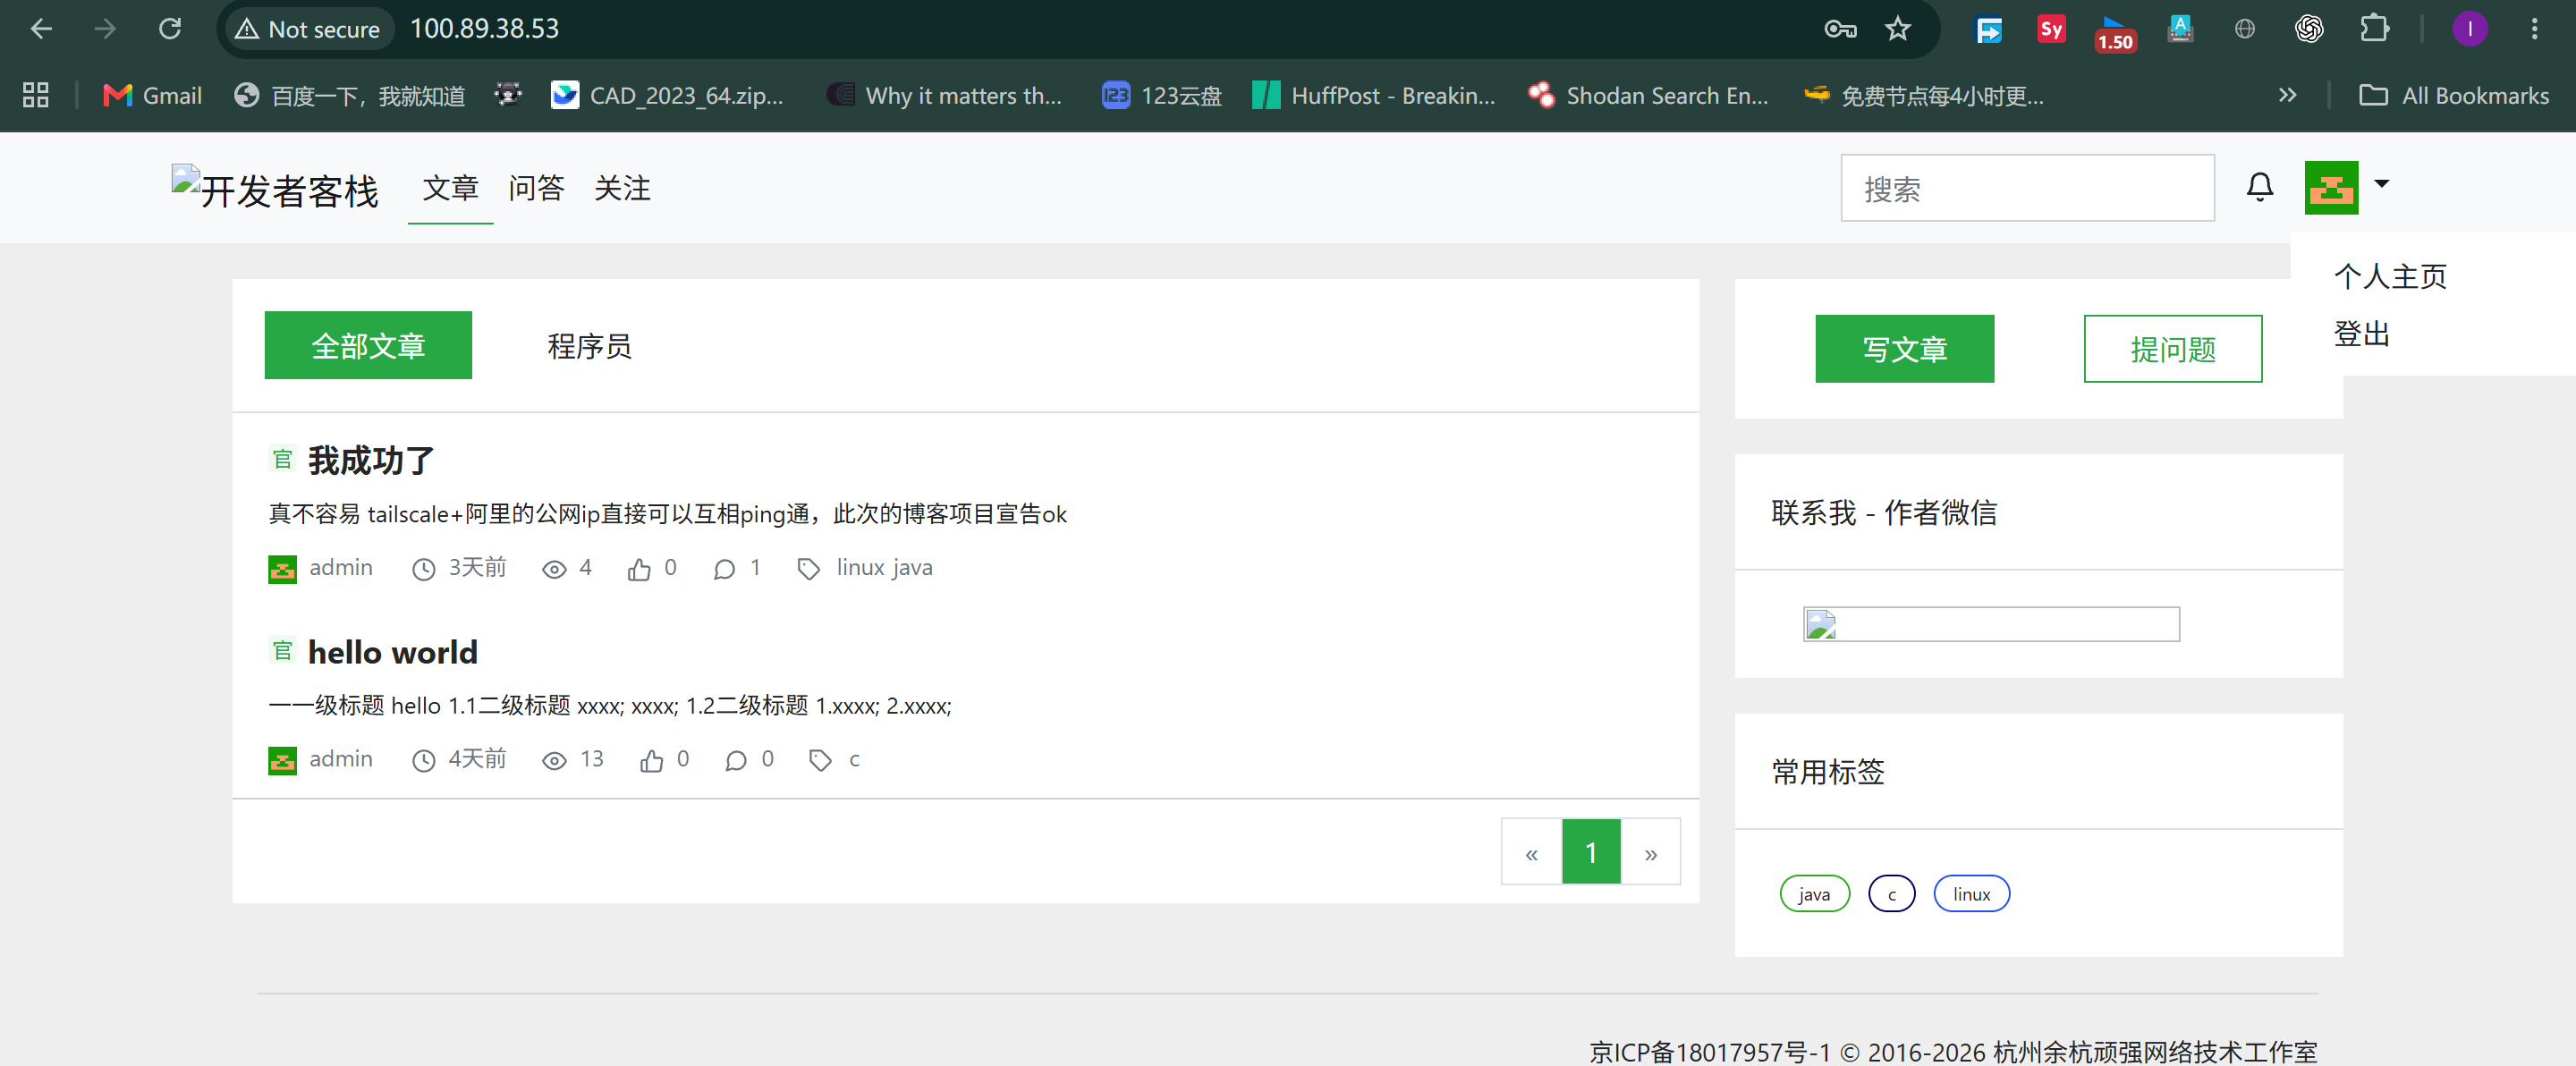Choose 登出 to log out
Viewport: 2576px width, 1066px height.
point(2361,334)
